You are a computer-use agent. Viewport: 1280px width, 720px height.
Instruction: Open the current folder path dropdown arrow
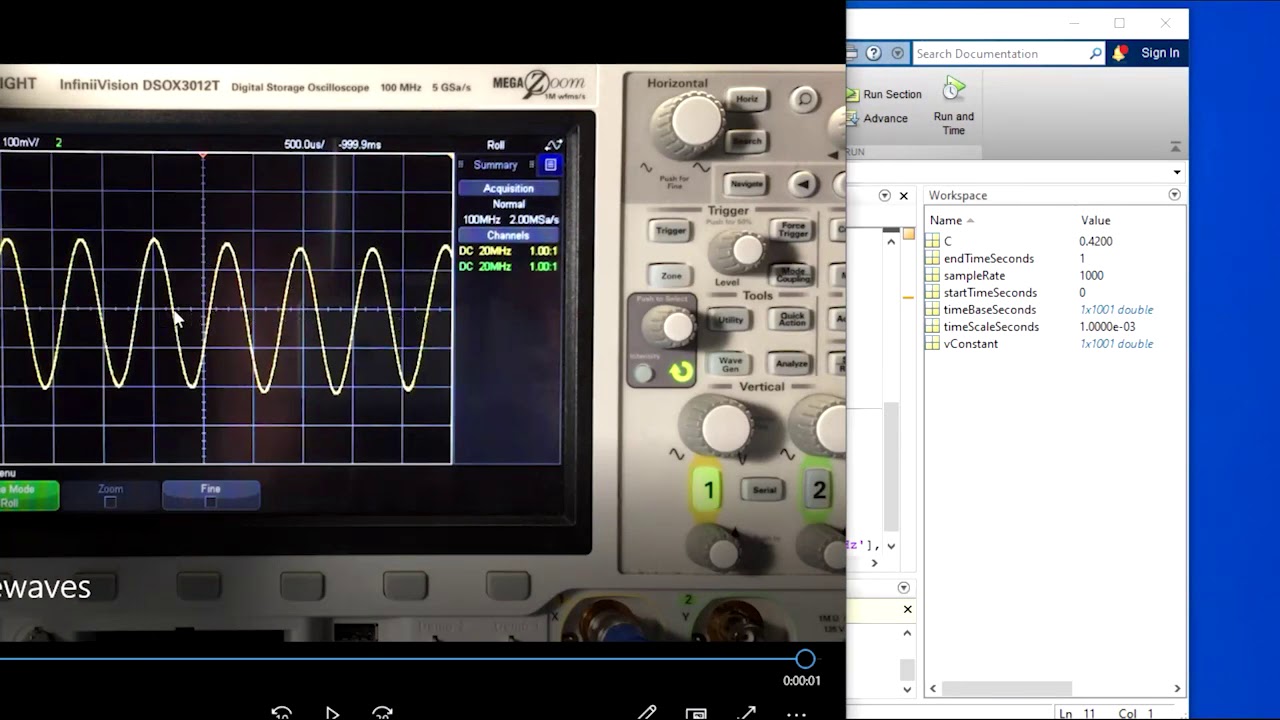click(1177, 172)
